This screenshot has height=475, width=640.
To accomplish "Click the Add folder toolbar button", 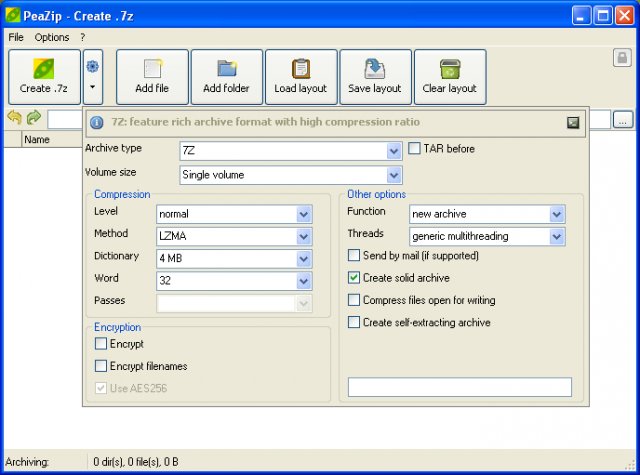I will click(x=227, y=77).
